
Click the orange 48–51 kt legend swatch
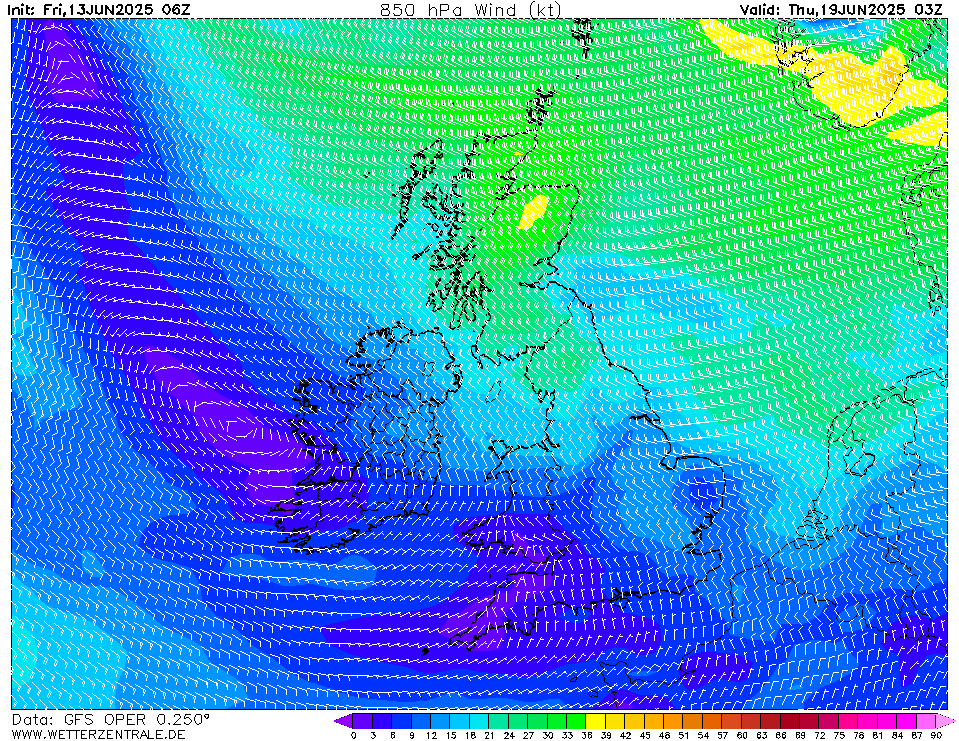click(x=673, y=721)
